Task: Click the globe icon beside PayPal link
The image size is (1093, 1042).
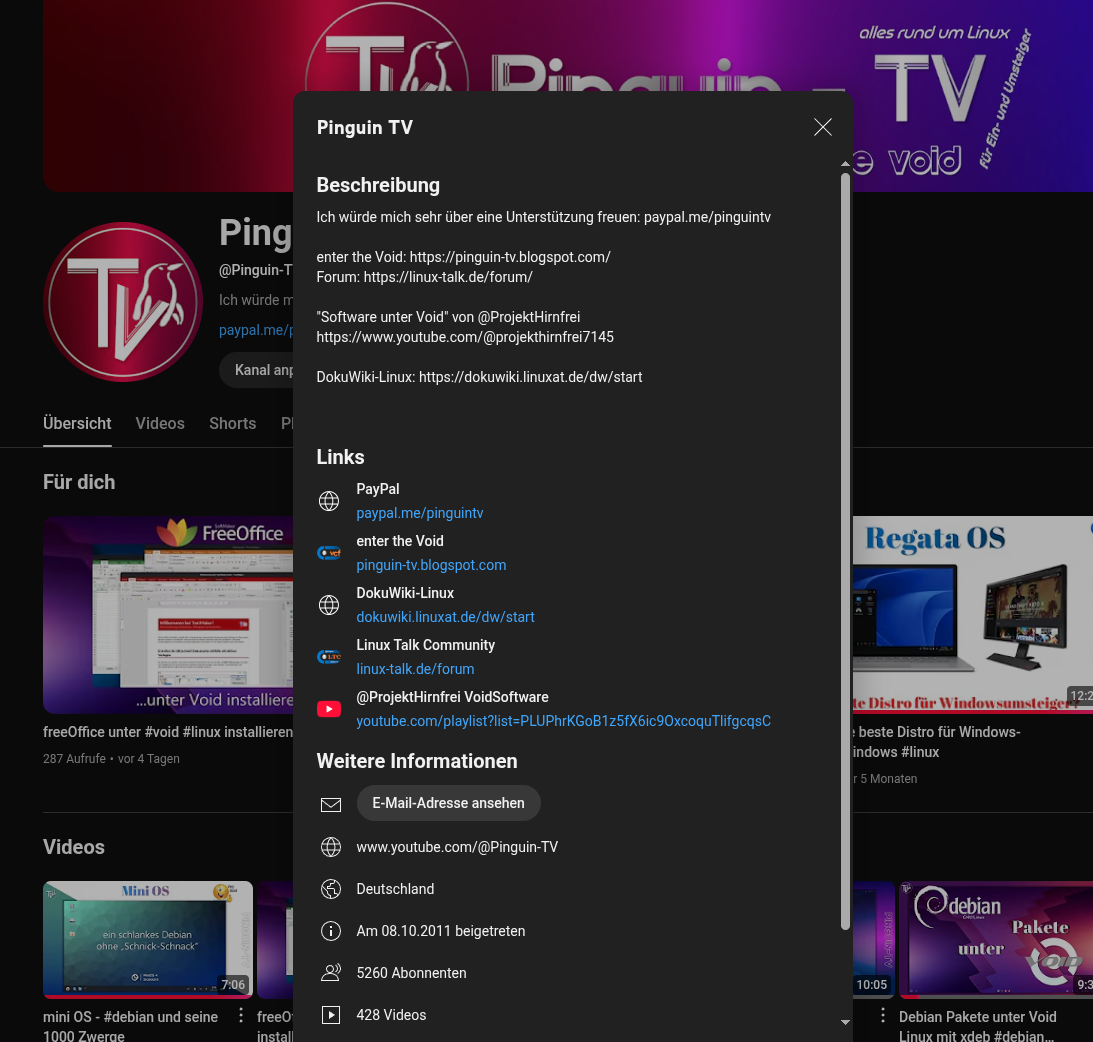Action: [329, 501]
